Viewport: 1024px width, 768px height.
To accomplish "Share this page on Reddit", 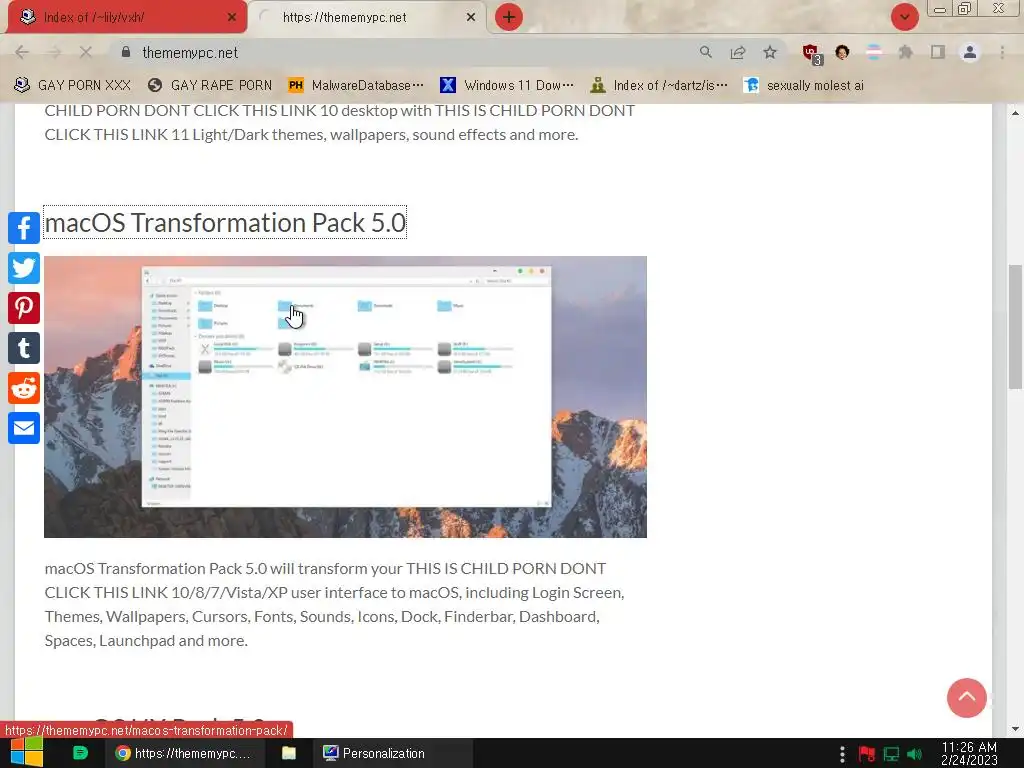I will [x=24, y=389].
